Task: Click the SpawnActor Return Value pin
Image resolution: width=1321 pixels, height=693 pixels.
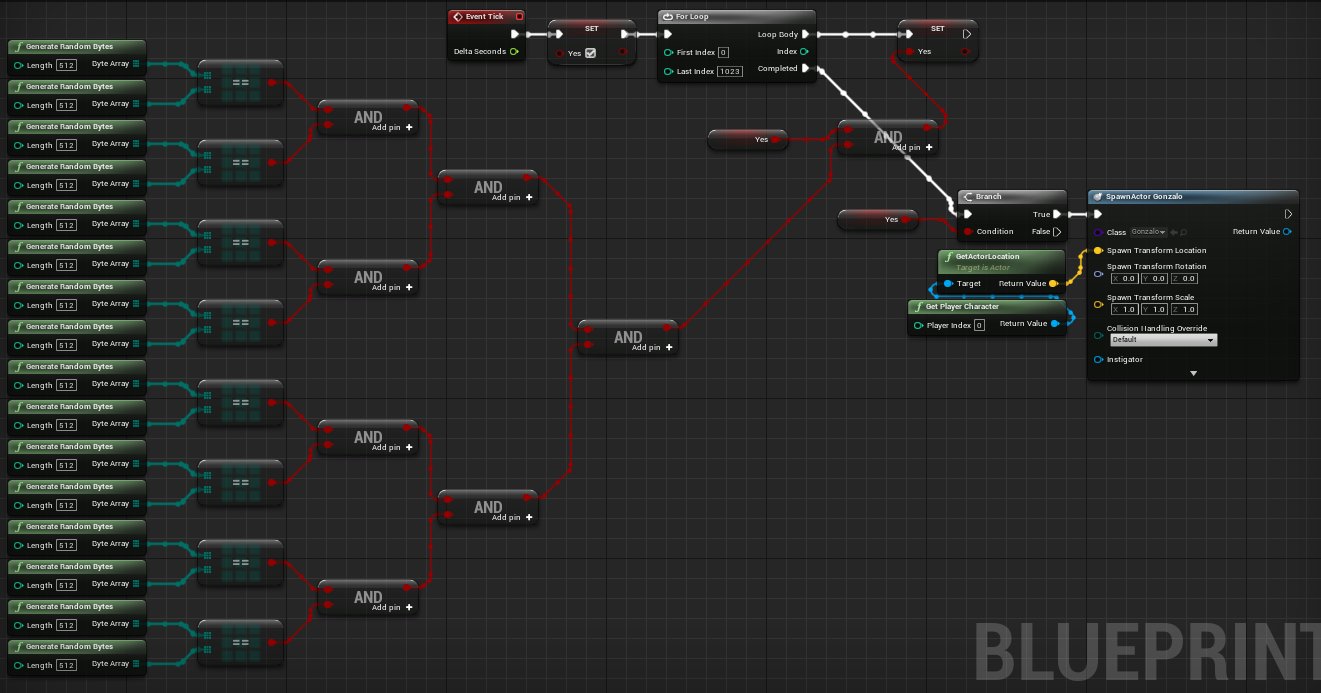Action: coord(1288,232)
